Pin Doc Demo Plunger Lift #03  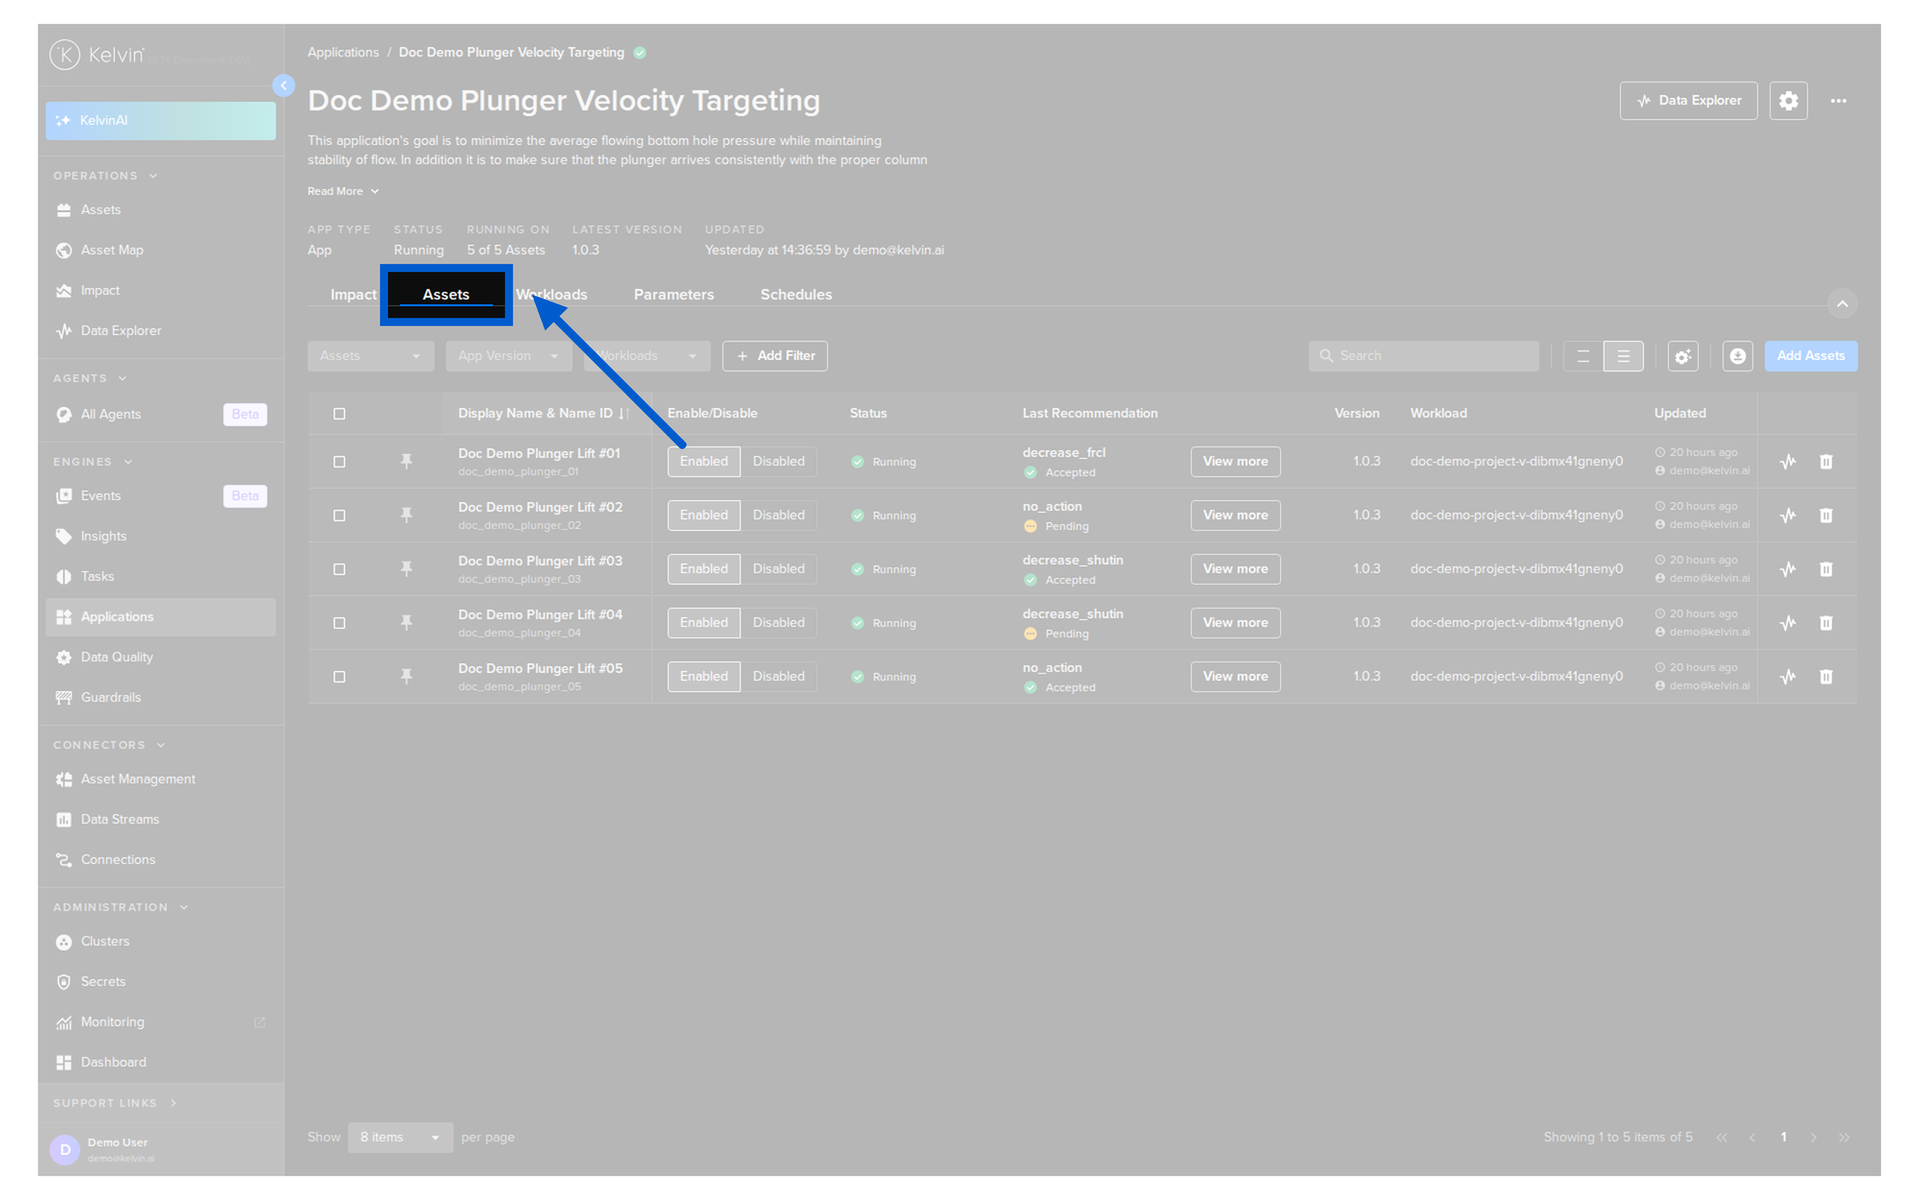pyautogui.click(x=406, y=569)
